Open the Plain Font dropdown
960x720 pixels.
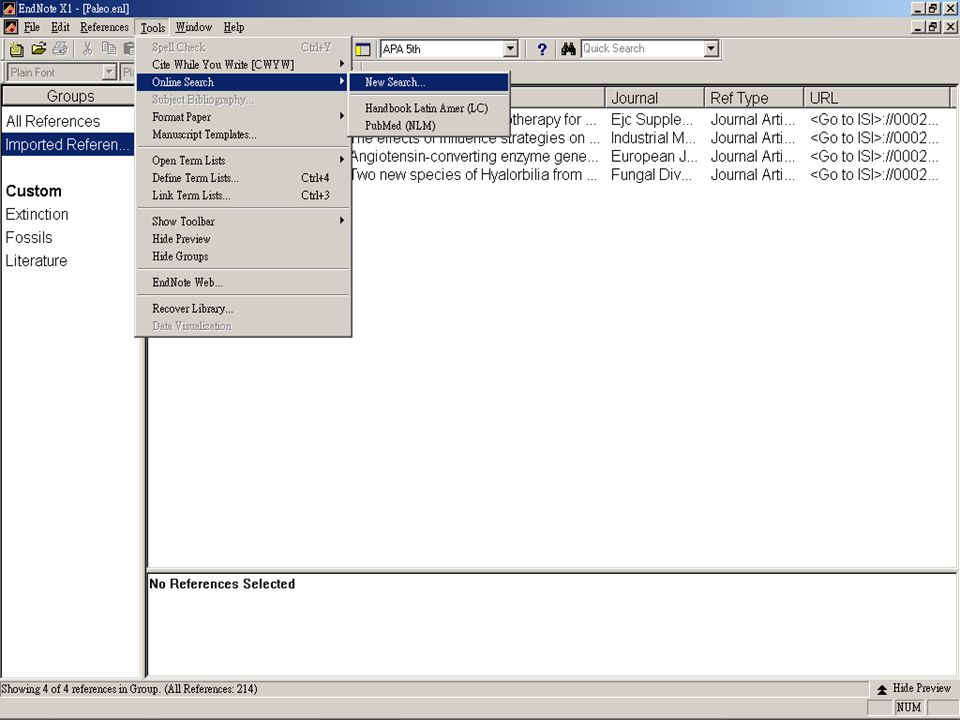[109, 72]
